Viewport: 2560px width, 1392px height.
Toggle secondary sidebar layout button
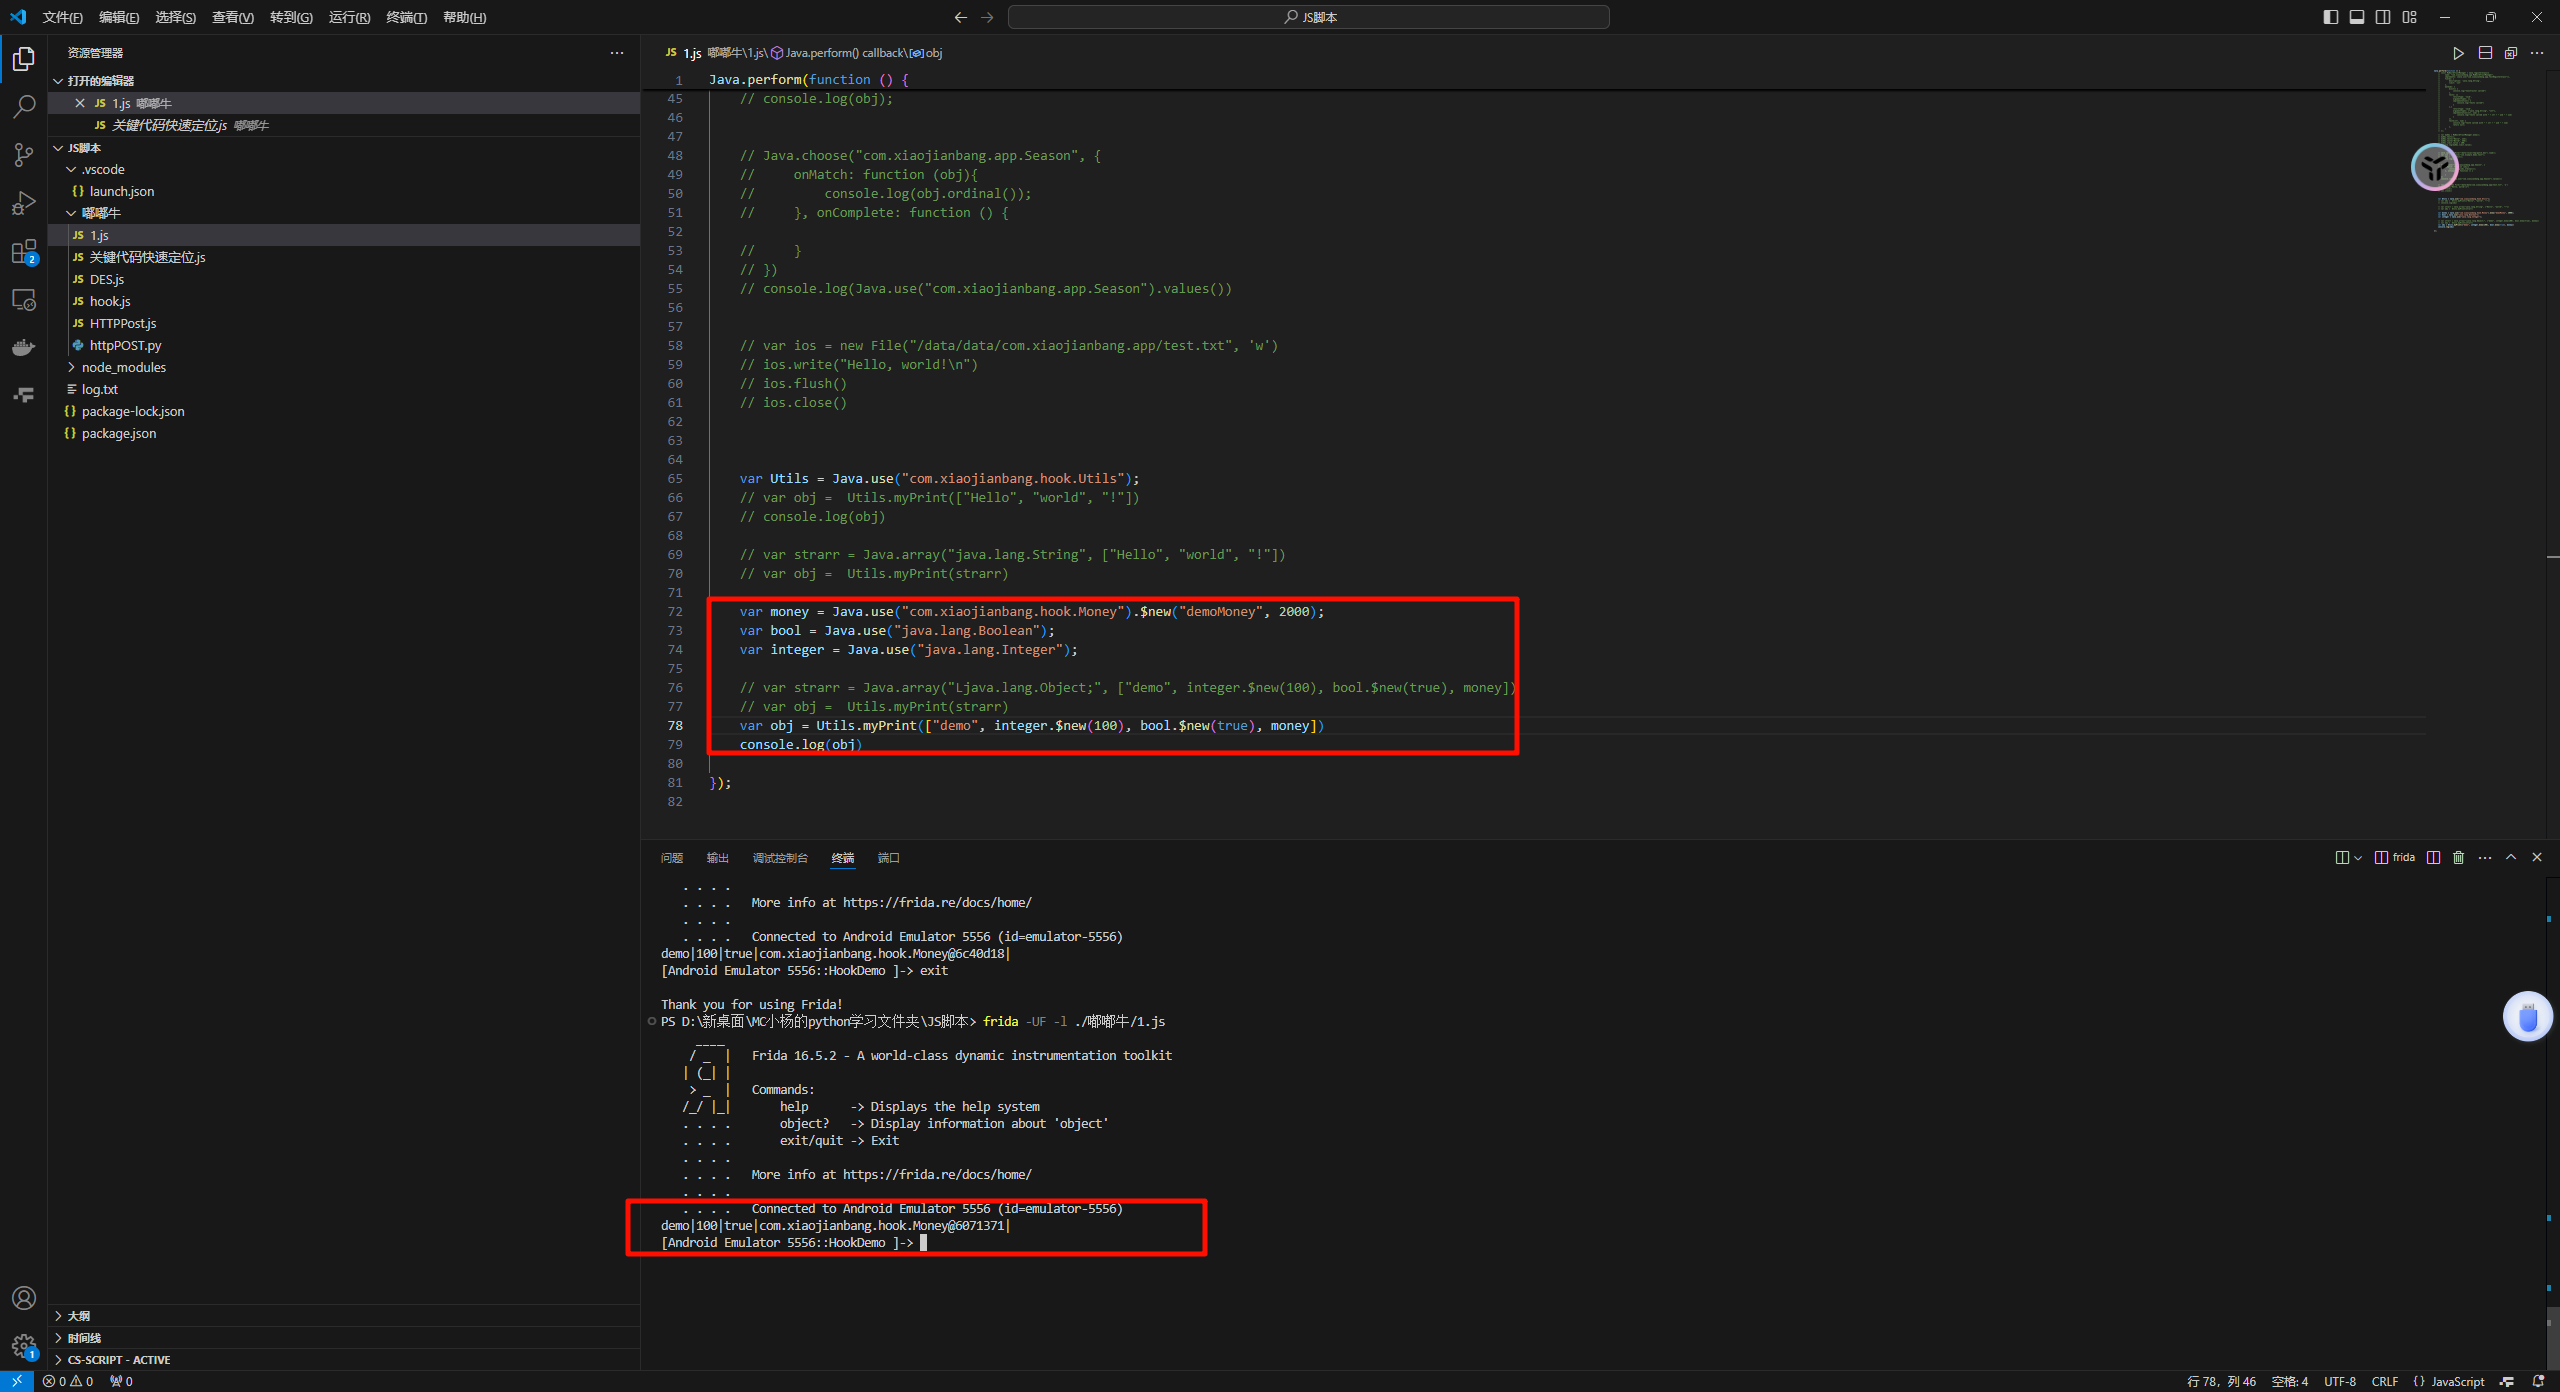click(2383, 17)
